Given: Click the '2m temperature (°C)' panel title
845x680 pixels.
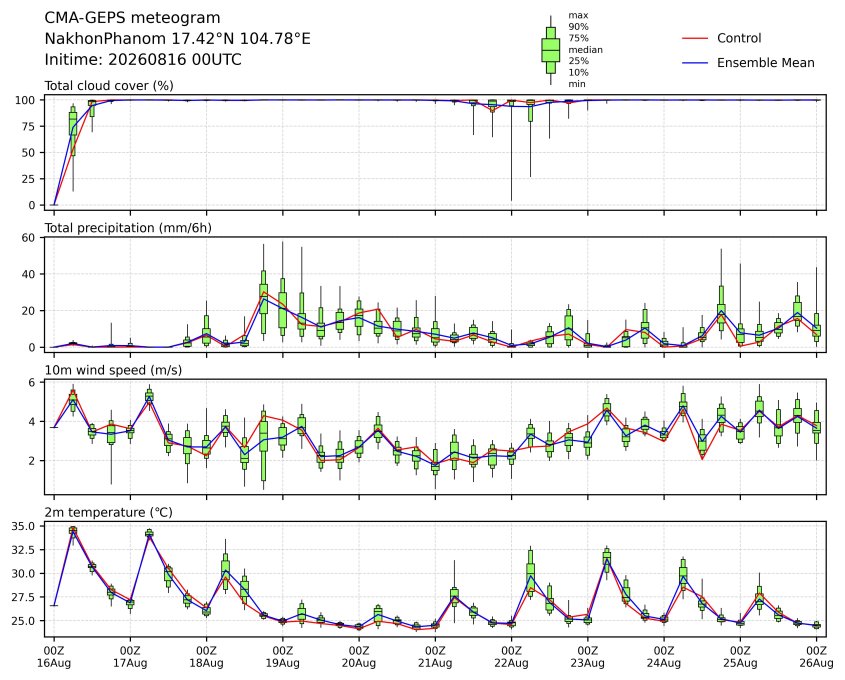Looking at the screenshot, I should (x=108, y=512).
